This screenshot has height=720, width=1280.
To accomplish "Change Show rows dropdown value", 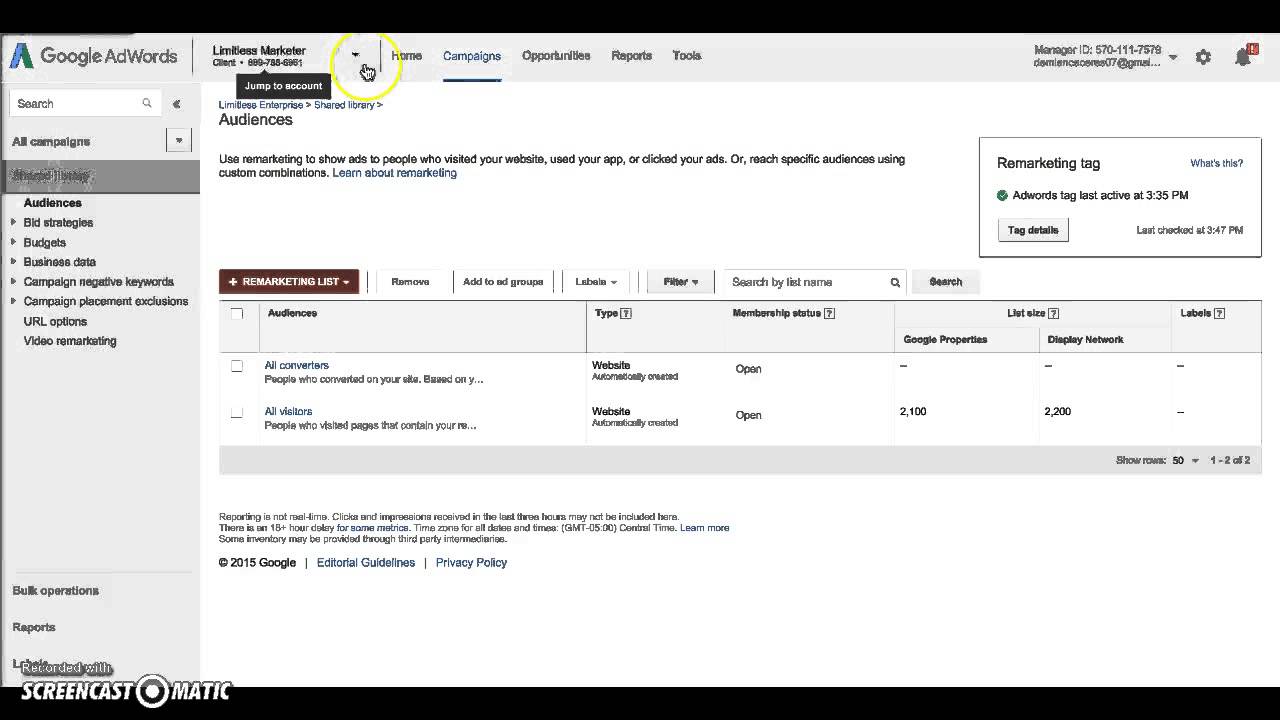I will [x=1186, y=461].
